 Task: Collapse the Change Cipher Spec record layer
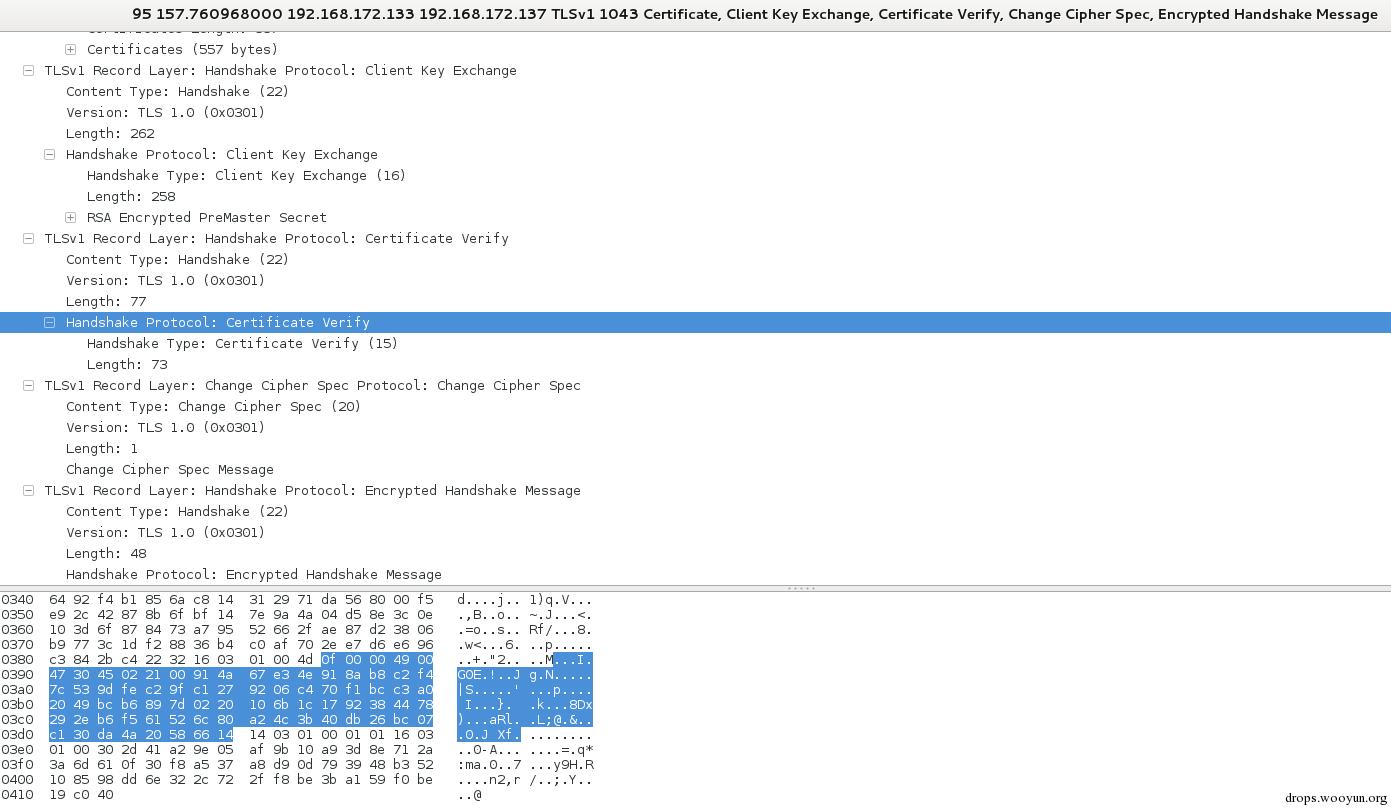28,385
